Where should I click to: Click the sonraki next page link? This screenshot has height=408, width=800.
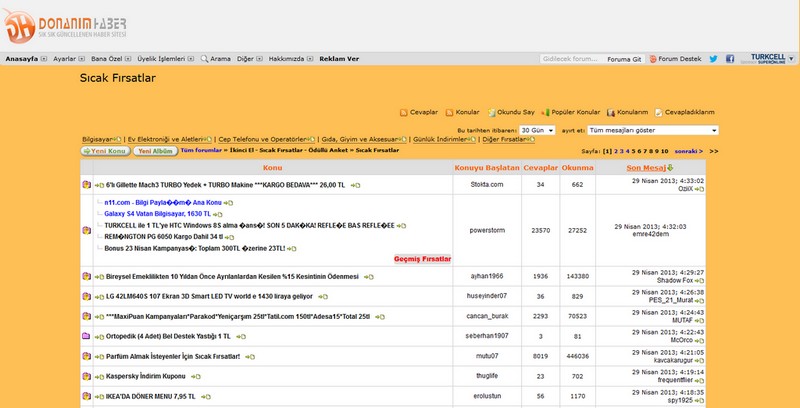click(x=688, y=151)
